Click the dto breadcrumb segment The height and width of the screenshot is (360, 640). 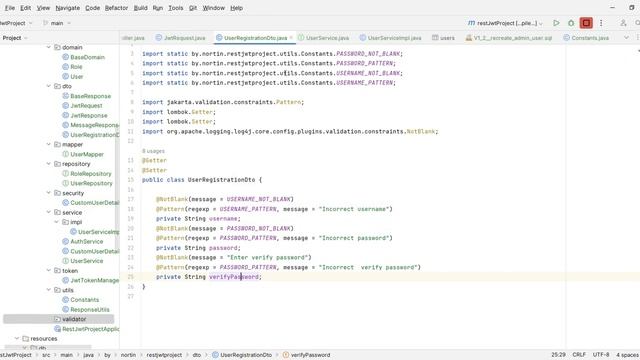[196, 355]
